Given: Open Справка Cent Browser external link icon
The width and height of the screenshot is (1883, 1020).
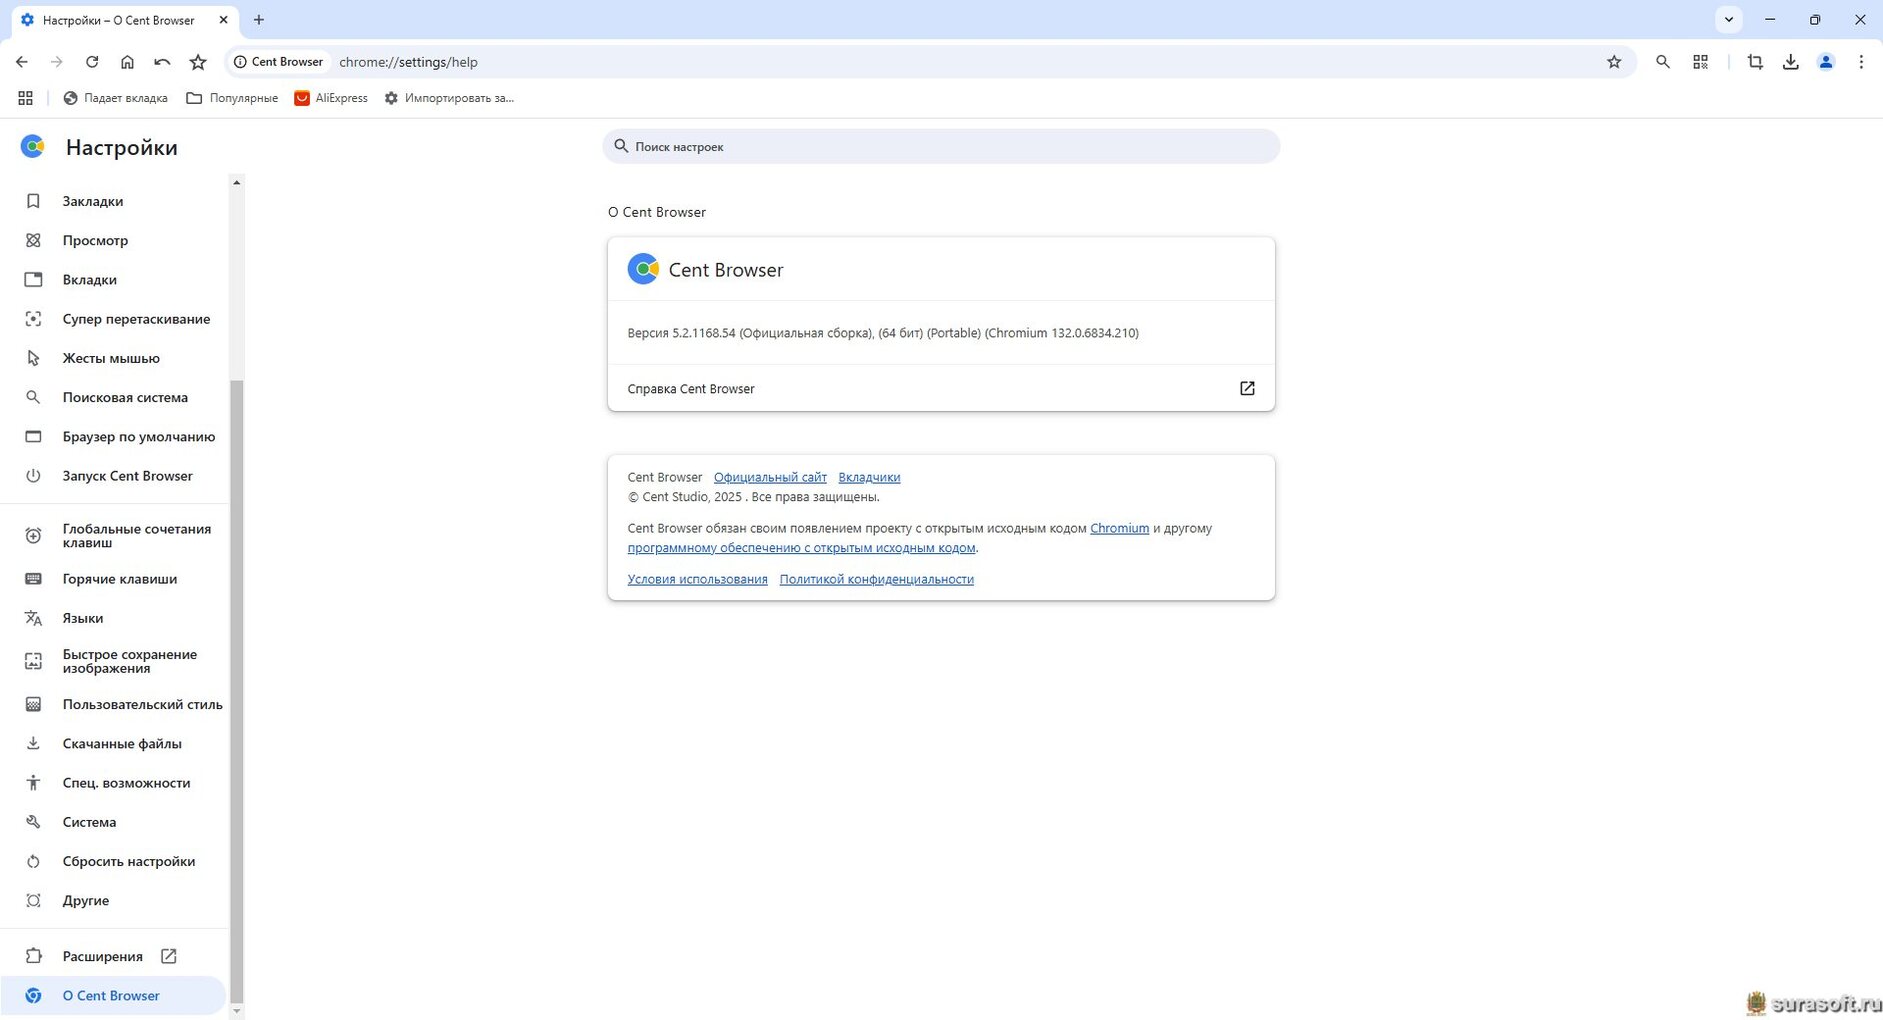Looking at the screenshot, I should coord(1247,388).
